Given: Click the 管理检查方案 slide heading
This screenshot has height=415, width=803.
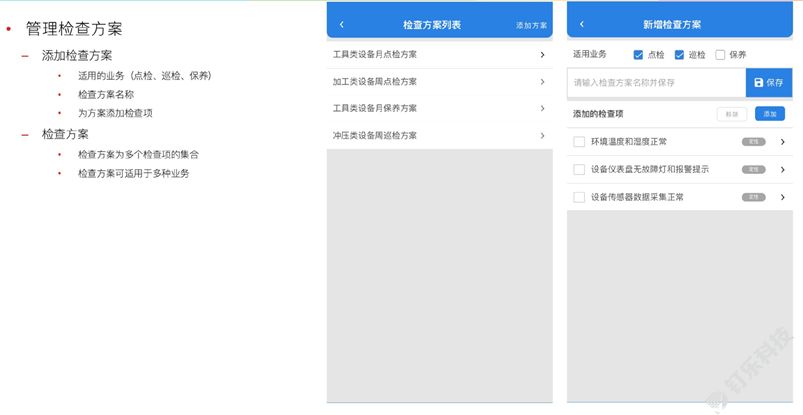Looking at the screenshot, I should click(74, 29).
